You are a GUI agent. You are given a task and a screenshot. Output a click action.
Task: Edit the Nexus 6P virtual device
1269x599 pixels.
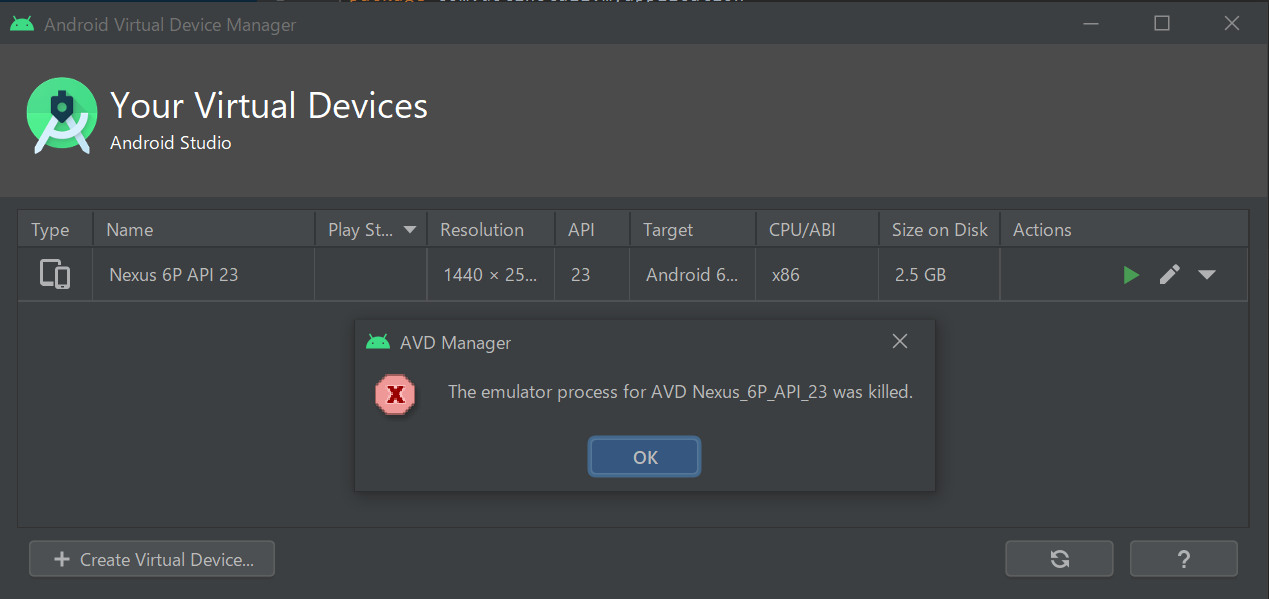[x=1169, y=274]
